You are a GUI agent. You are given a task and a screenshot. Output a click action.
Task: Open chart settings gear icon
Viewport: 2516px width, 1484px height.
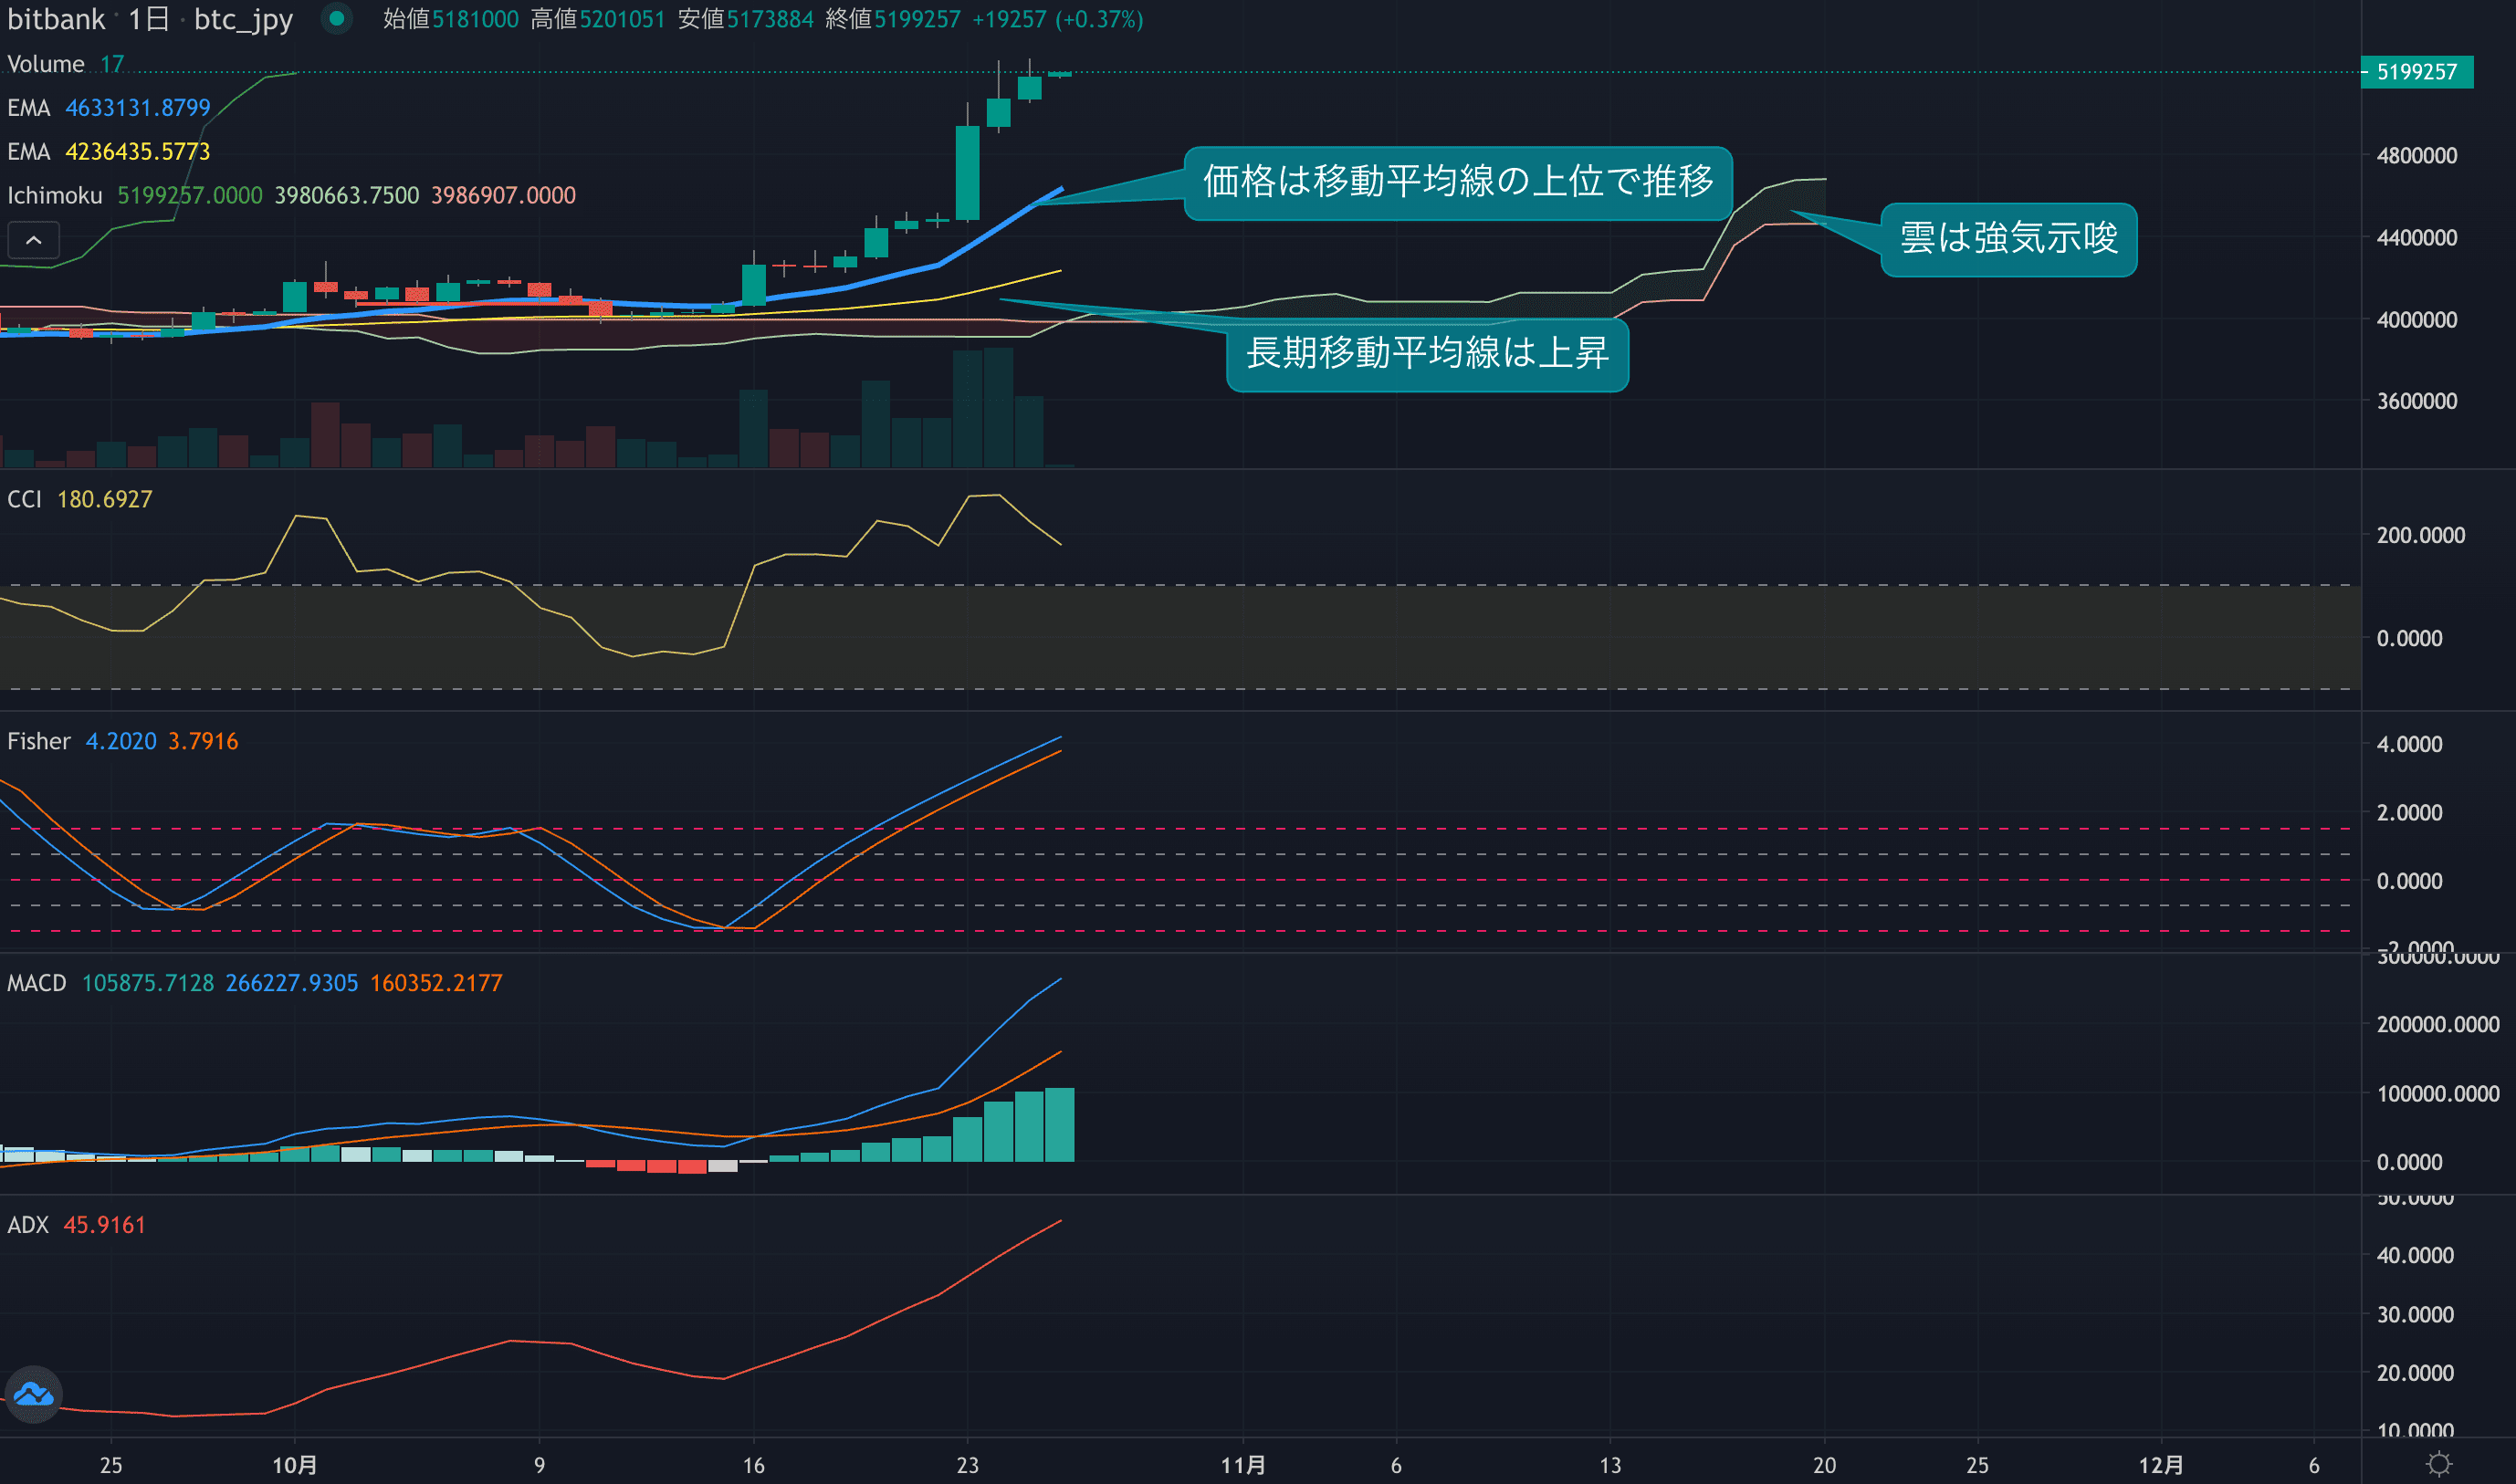pos(2439,1464)
